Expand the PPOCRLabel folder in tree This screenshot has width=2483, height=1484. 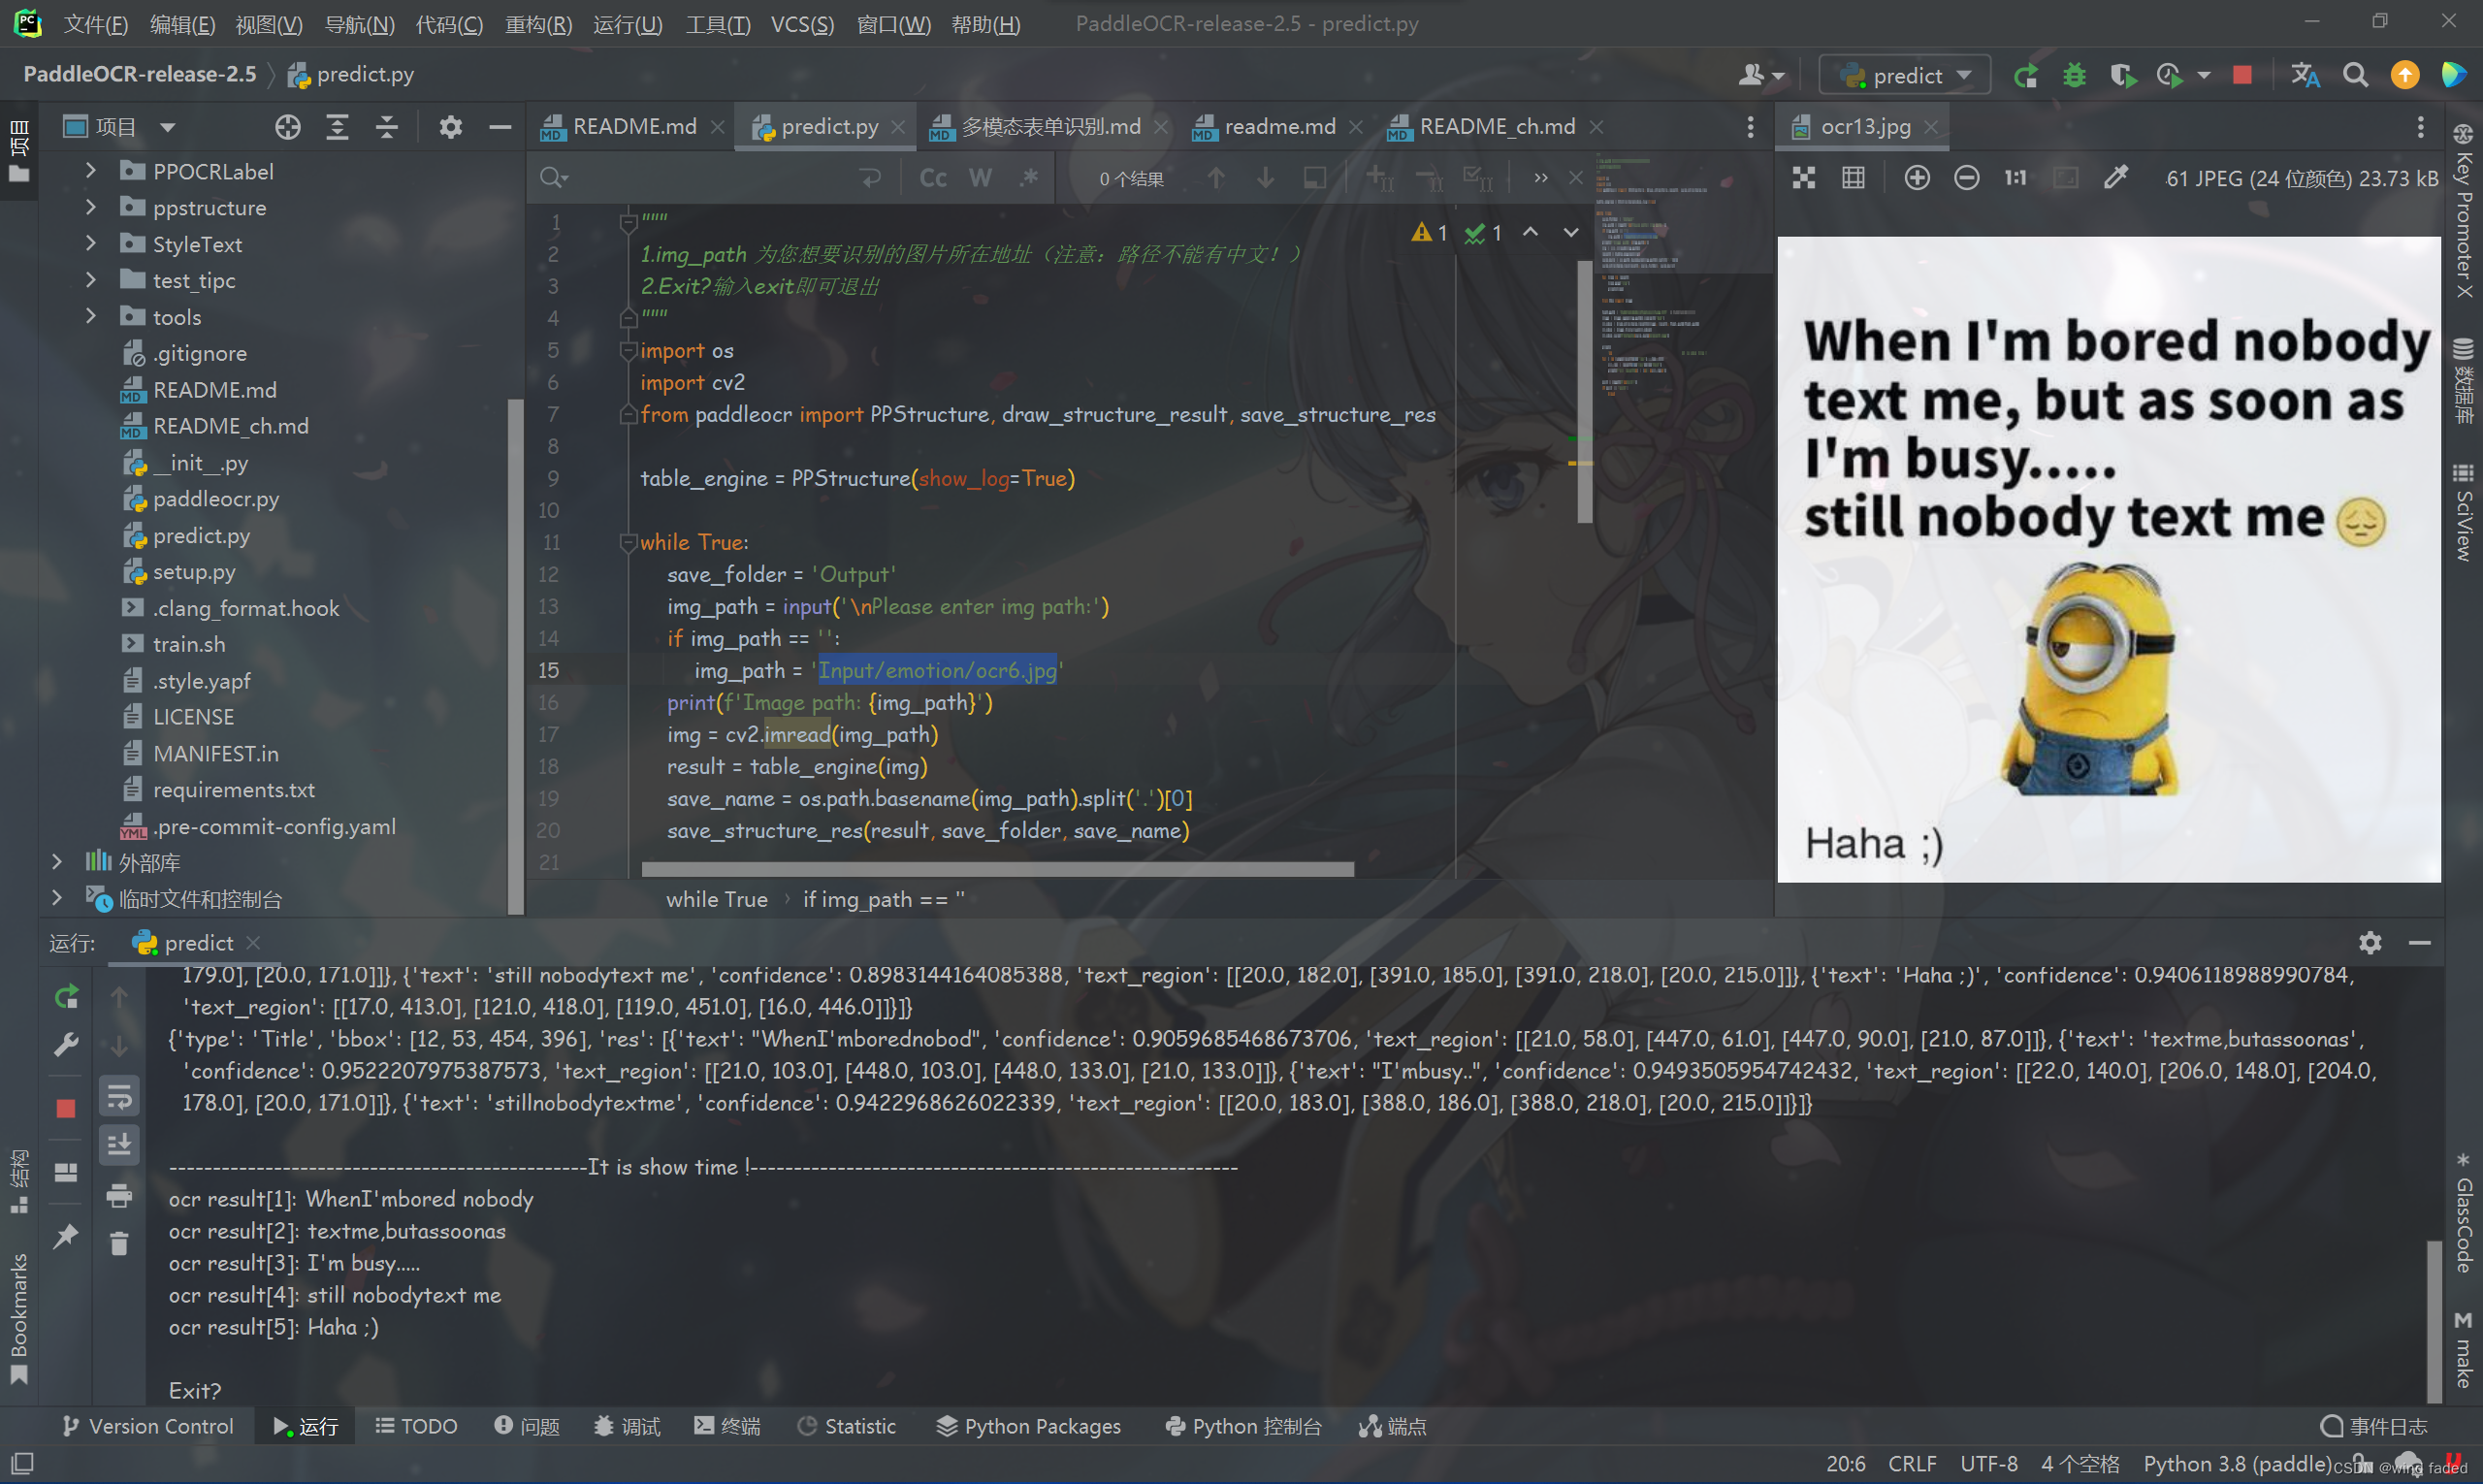[92, 170]
